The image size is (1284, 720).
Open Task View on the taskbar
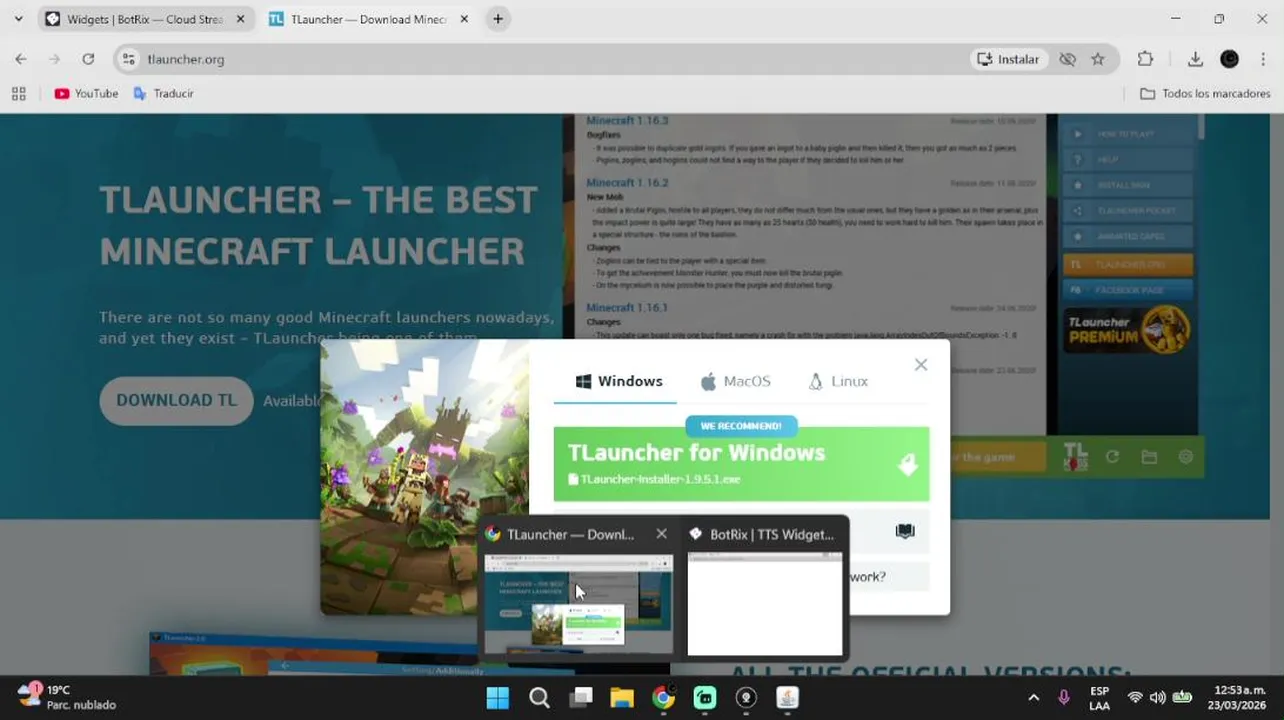[580, 698]
